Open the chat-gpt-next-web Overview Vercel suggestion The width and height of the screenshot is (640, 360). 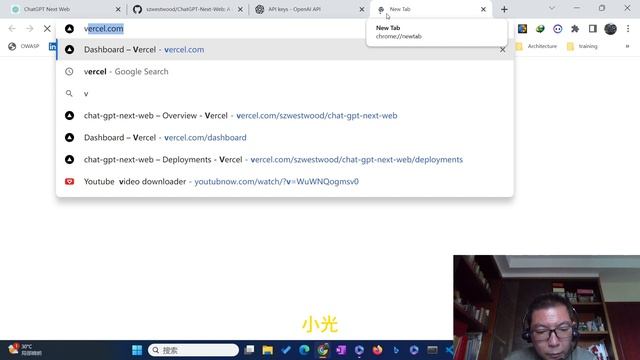coord(285,116)
